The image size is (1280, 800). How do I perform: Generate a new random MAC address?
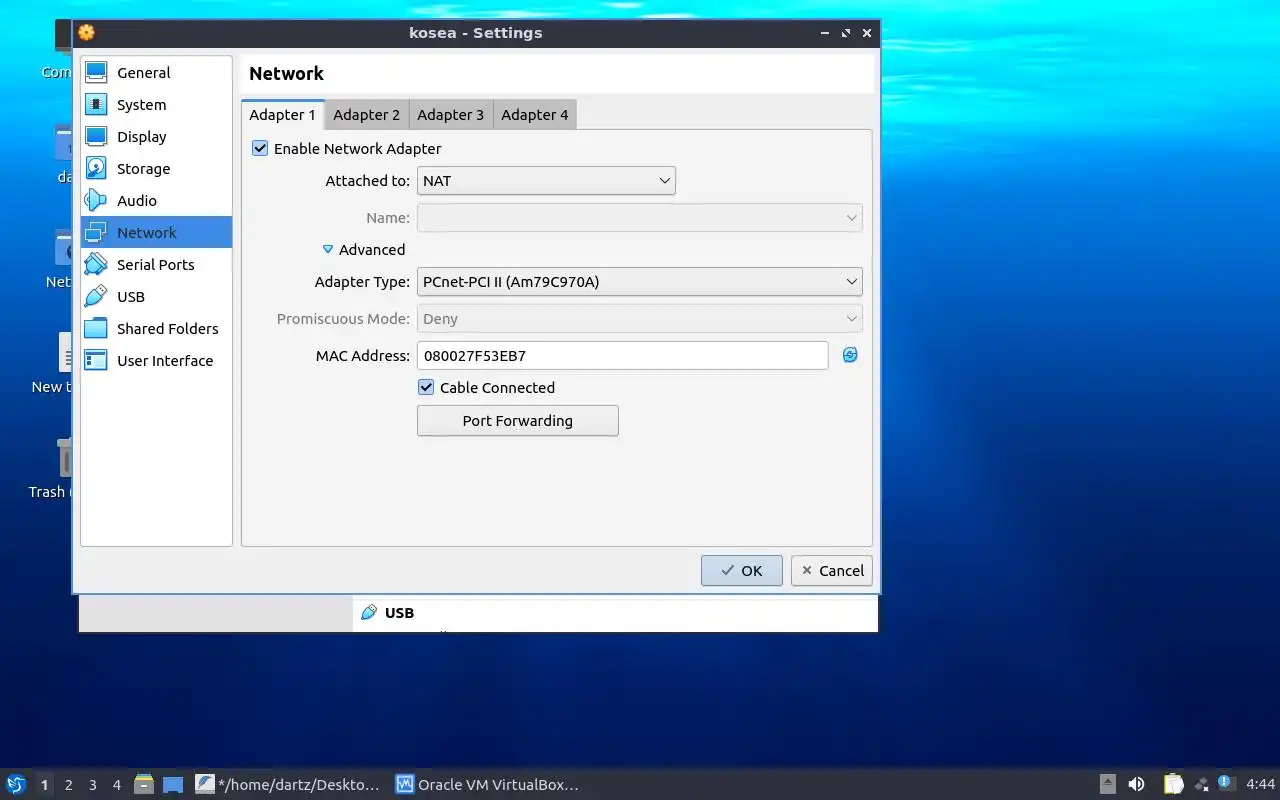click(850, 355)
